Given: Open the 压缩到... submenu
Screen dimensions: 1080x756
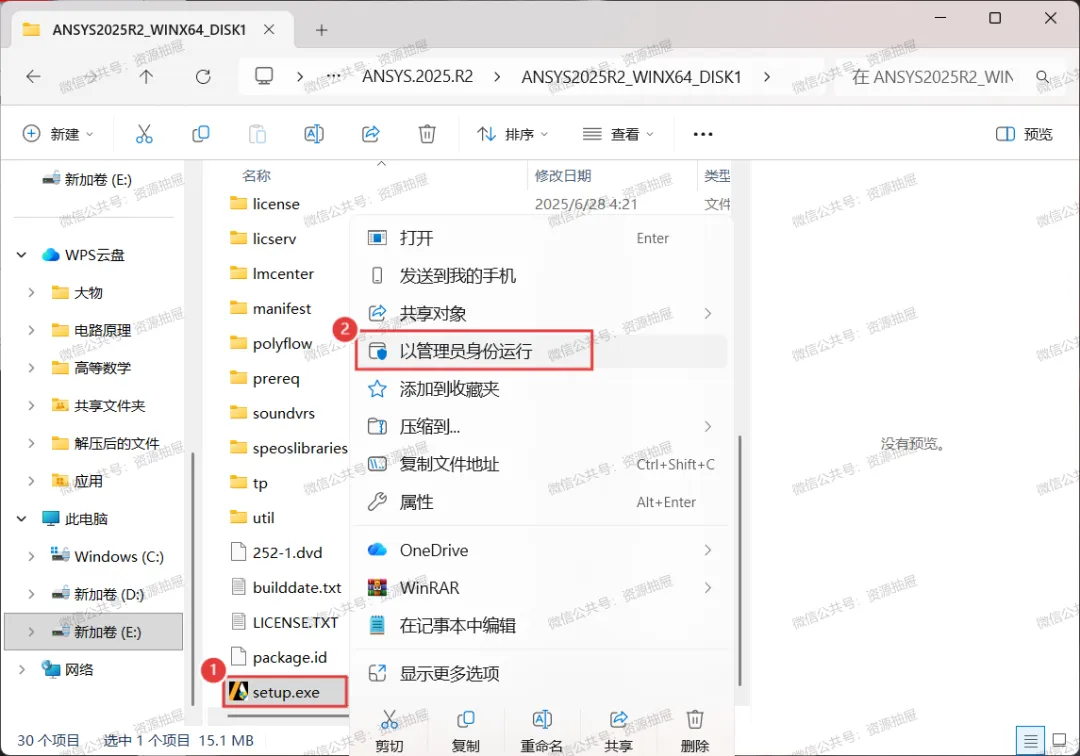Looking at the screenshot, I should click(x=541, y=427).
